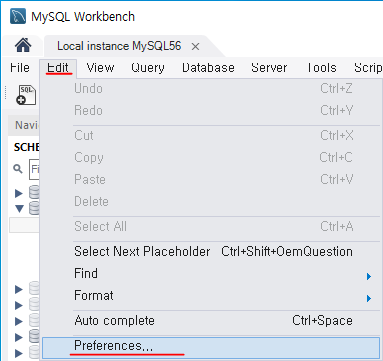Click the greyed-out Redo entry
This screenshot has width=383, height=361.
pos(211,111)
